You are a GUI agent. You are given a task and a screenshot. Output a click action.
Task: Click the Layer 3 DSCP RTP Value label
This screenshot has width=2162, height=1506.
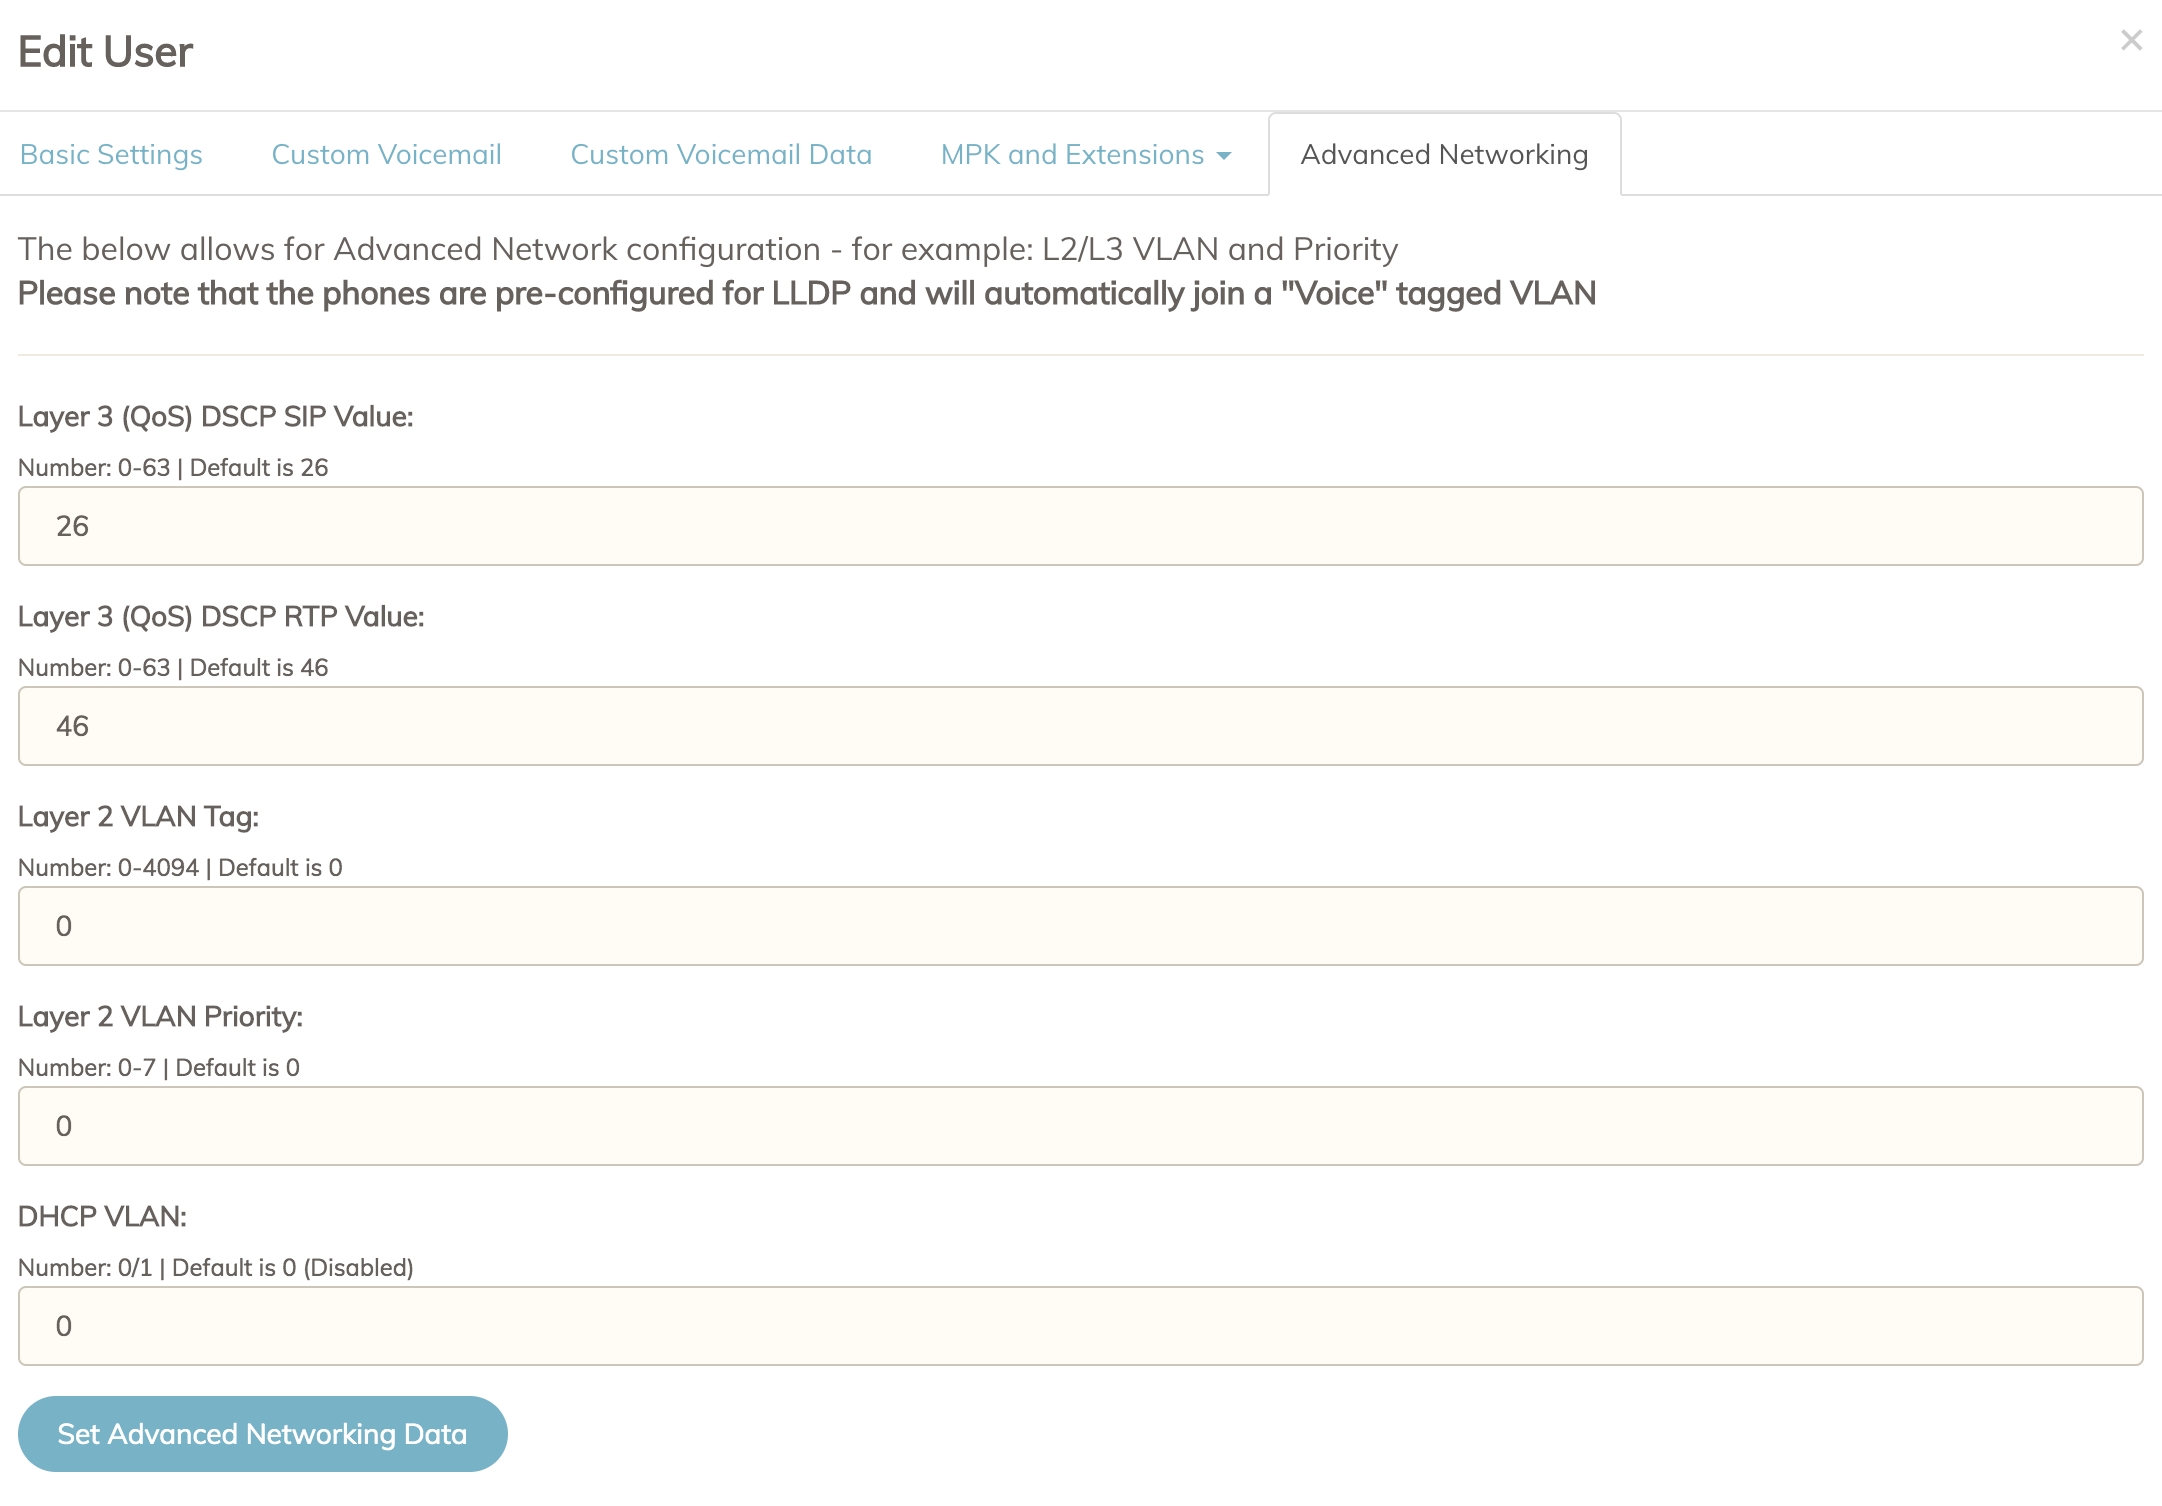click(x=221, y=617)
